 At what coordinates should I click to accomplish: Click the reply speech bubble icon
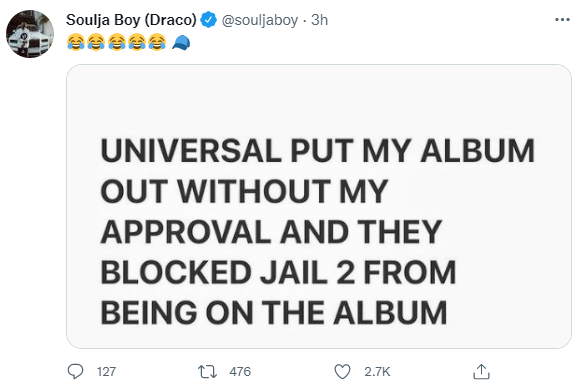(x=75, y=372)
